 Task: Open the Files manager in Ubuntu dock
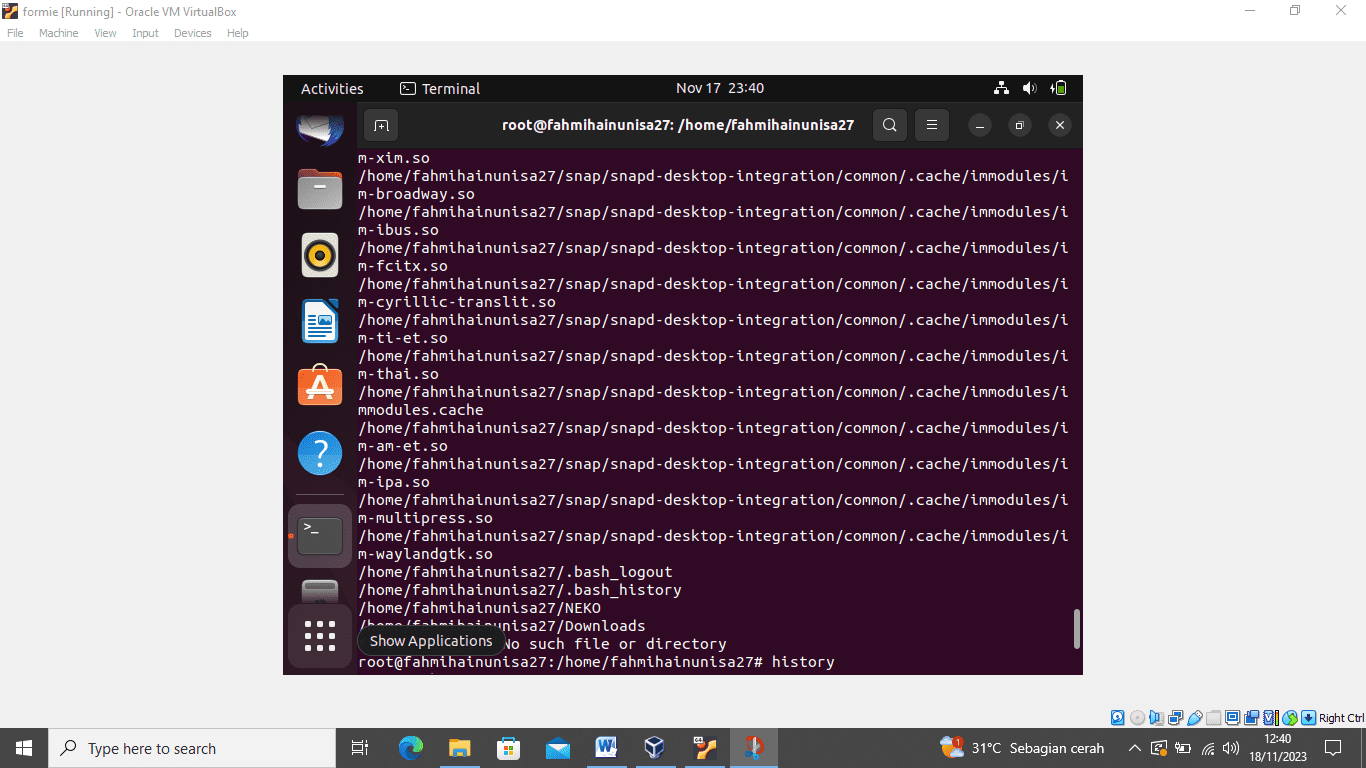[x=320, y=188]
